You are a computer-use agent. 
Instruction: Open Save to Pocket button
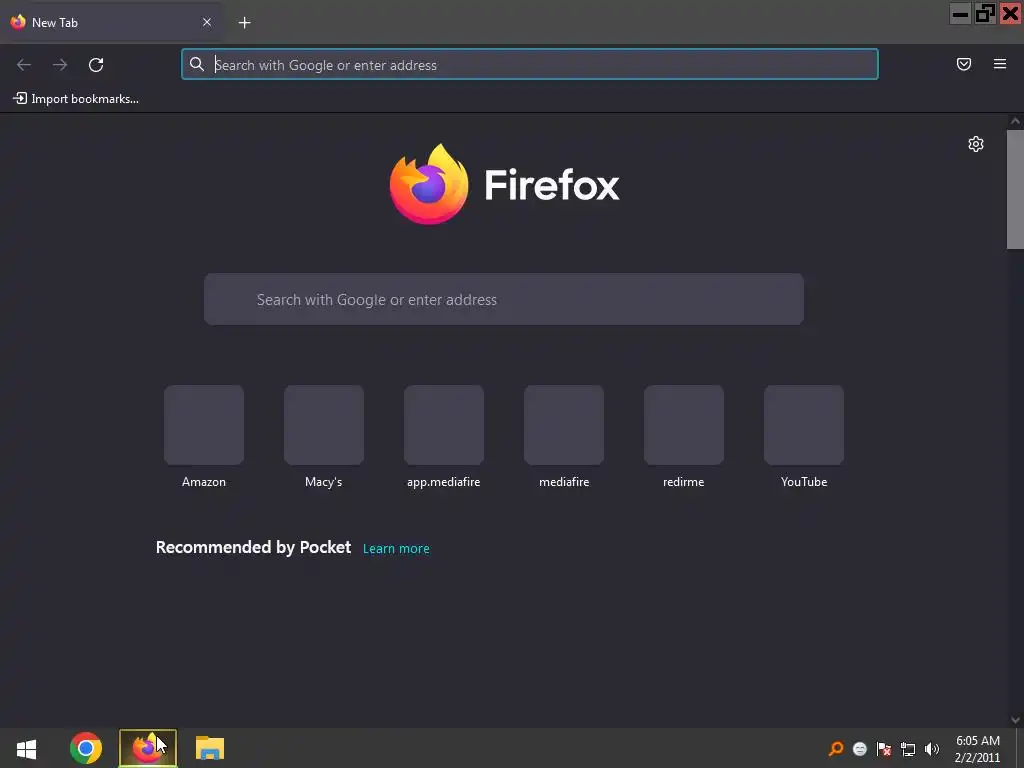(x=964, y=64)
